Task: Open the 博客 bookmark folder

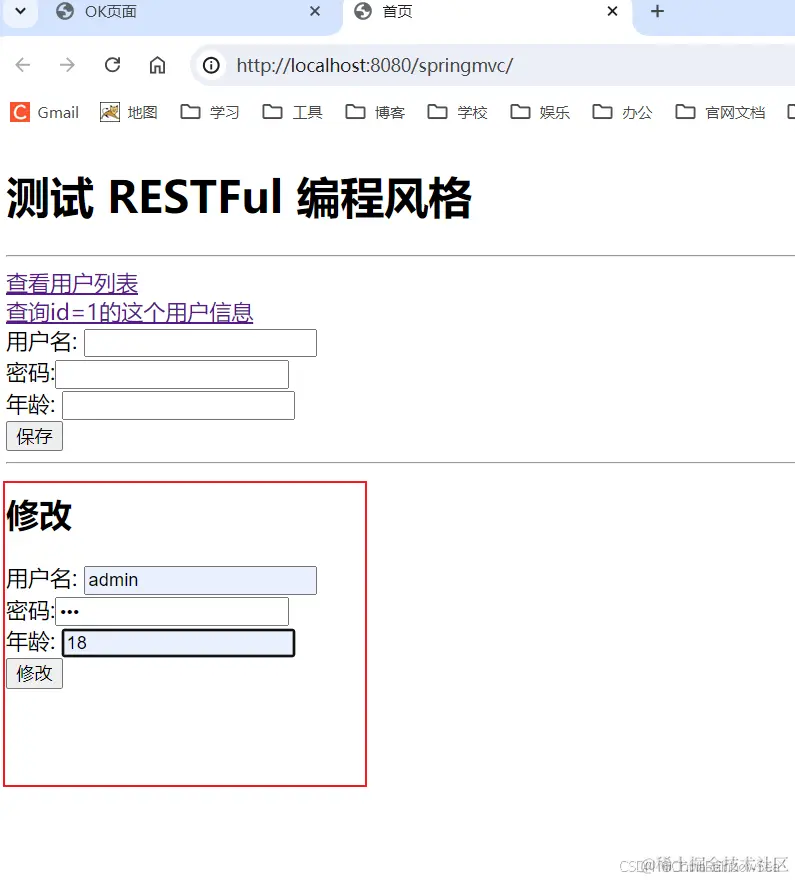Action: pos(375,112)
